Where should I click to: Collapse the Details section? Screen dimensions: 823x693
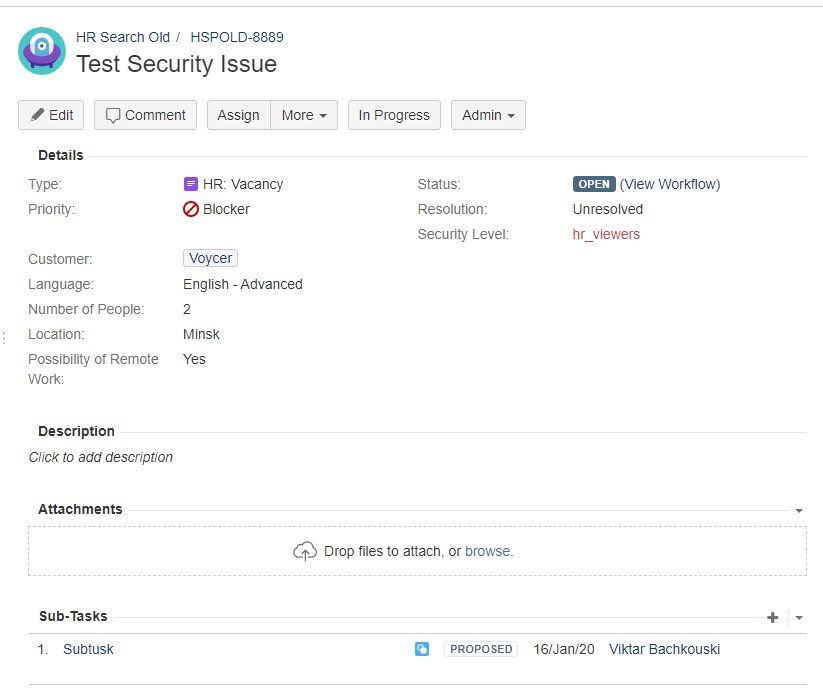coord(60,155)
